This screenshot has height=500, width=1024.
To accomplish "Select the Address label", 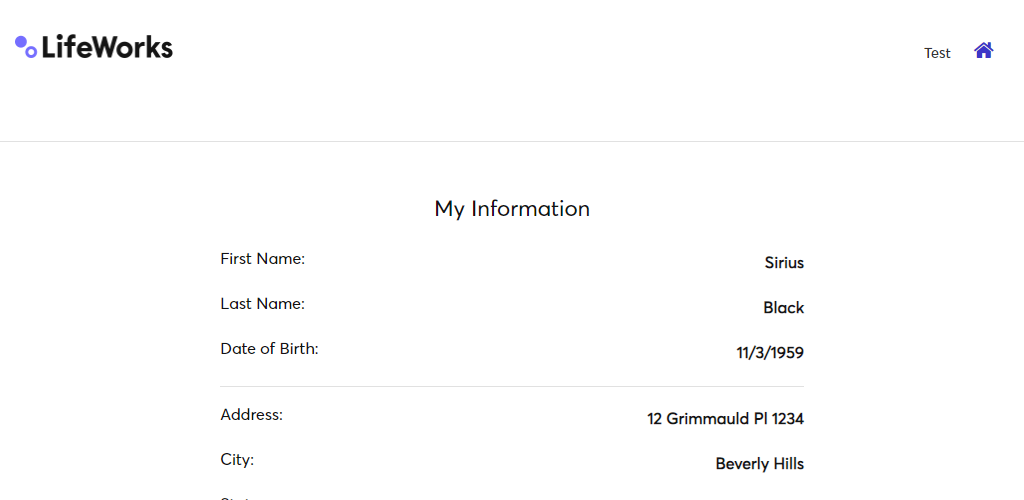I will pos(252,415).
